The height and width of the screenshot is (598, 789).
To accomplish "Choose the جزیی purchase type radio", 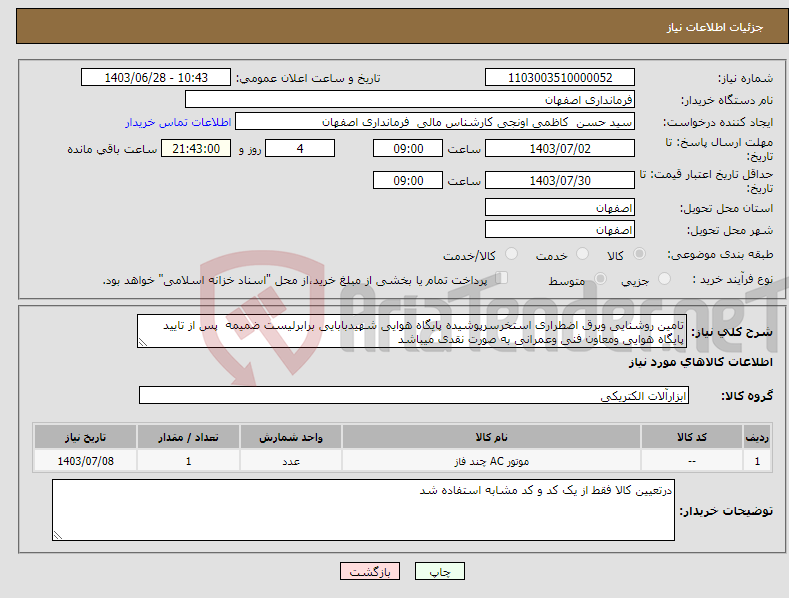I will [x=664, y=278].
